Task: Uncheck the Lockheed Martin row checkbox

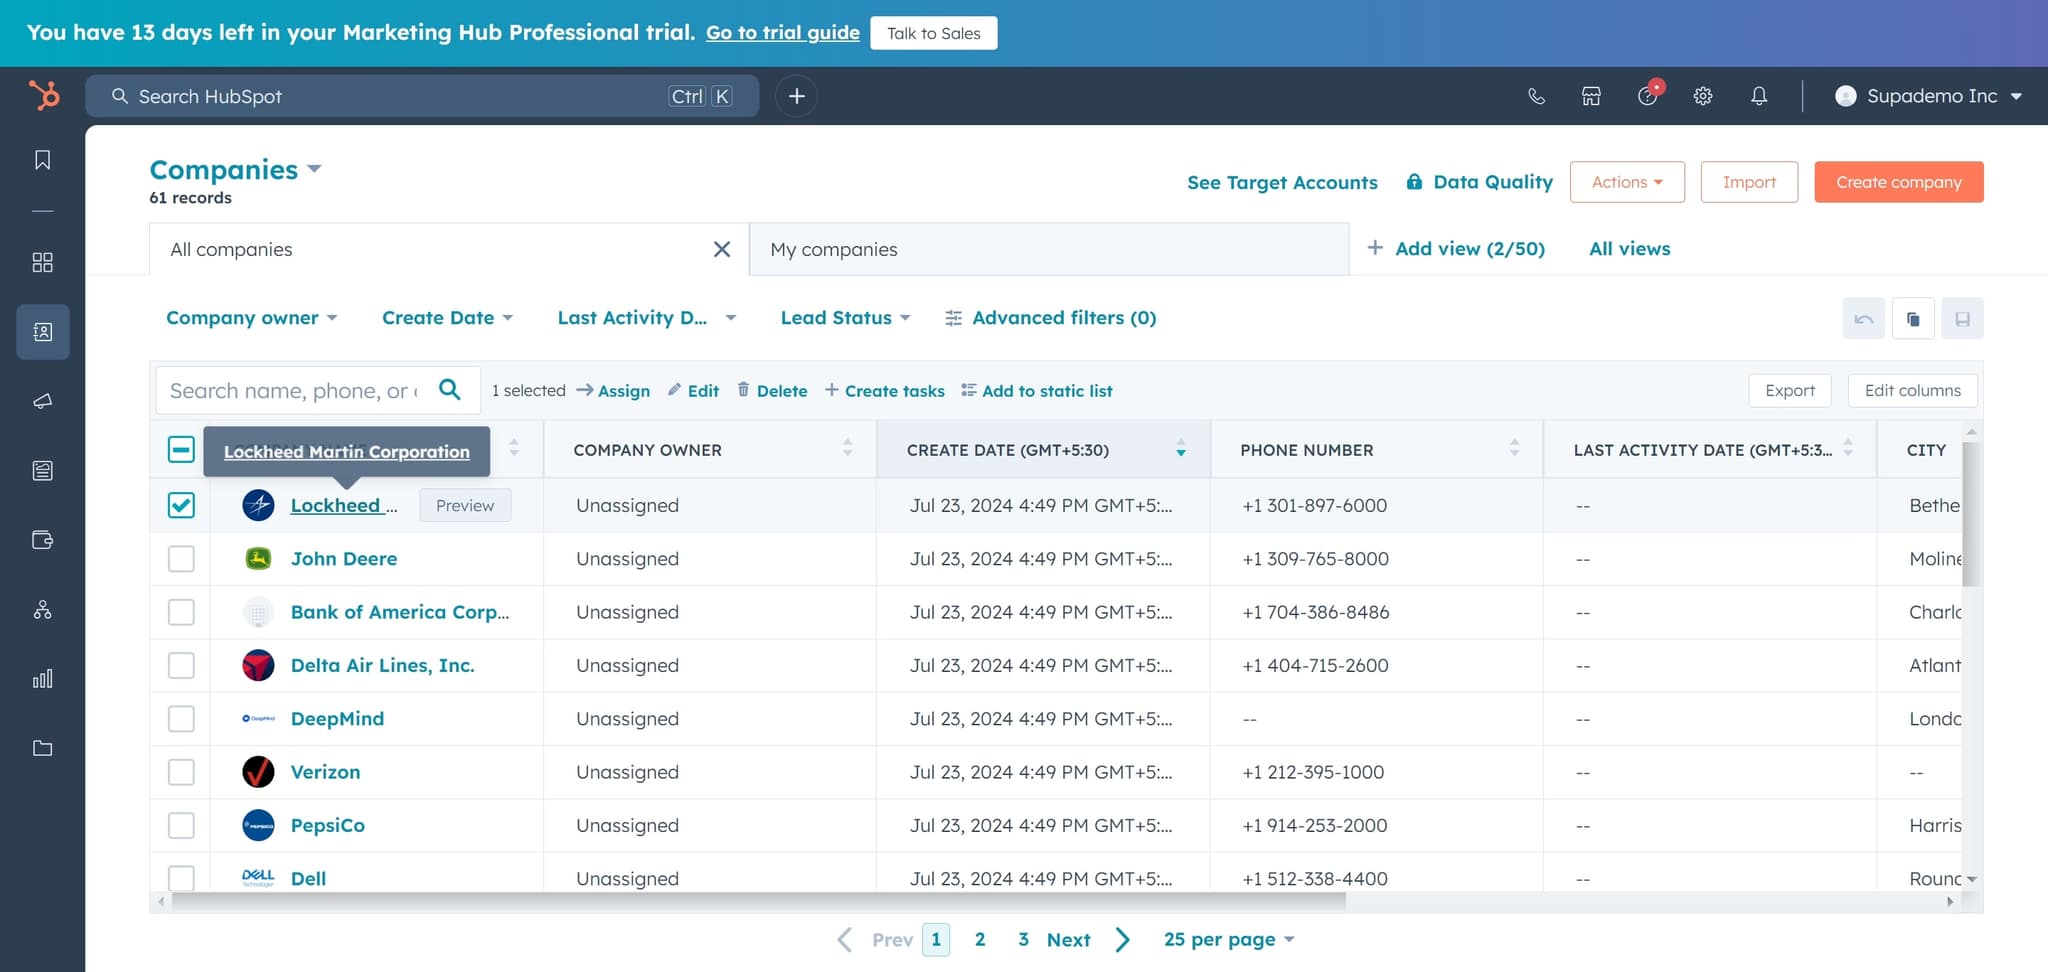Action: tap(181, 505)
